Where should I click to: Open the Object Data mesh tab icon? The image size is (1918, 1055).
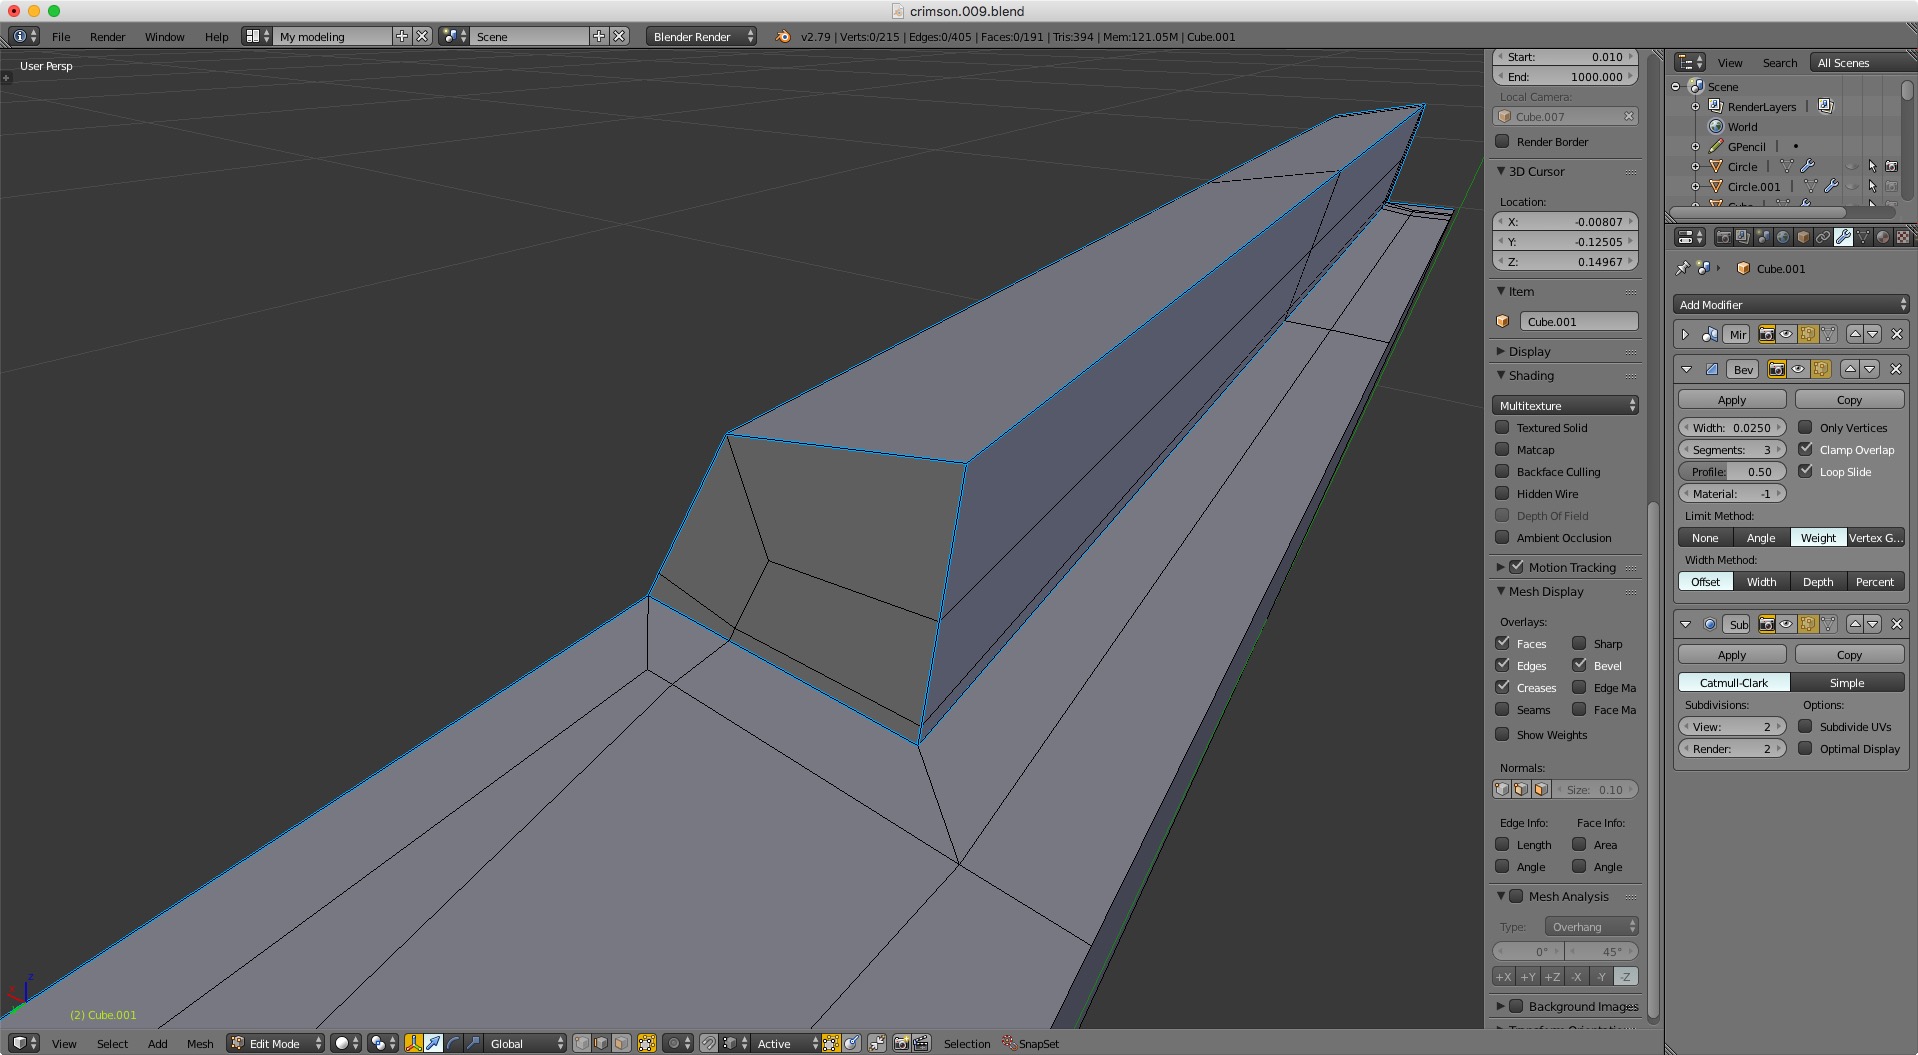[1863, 237]
